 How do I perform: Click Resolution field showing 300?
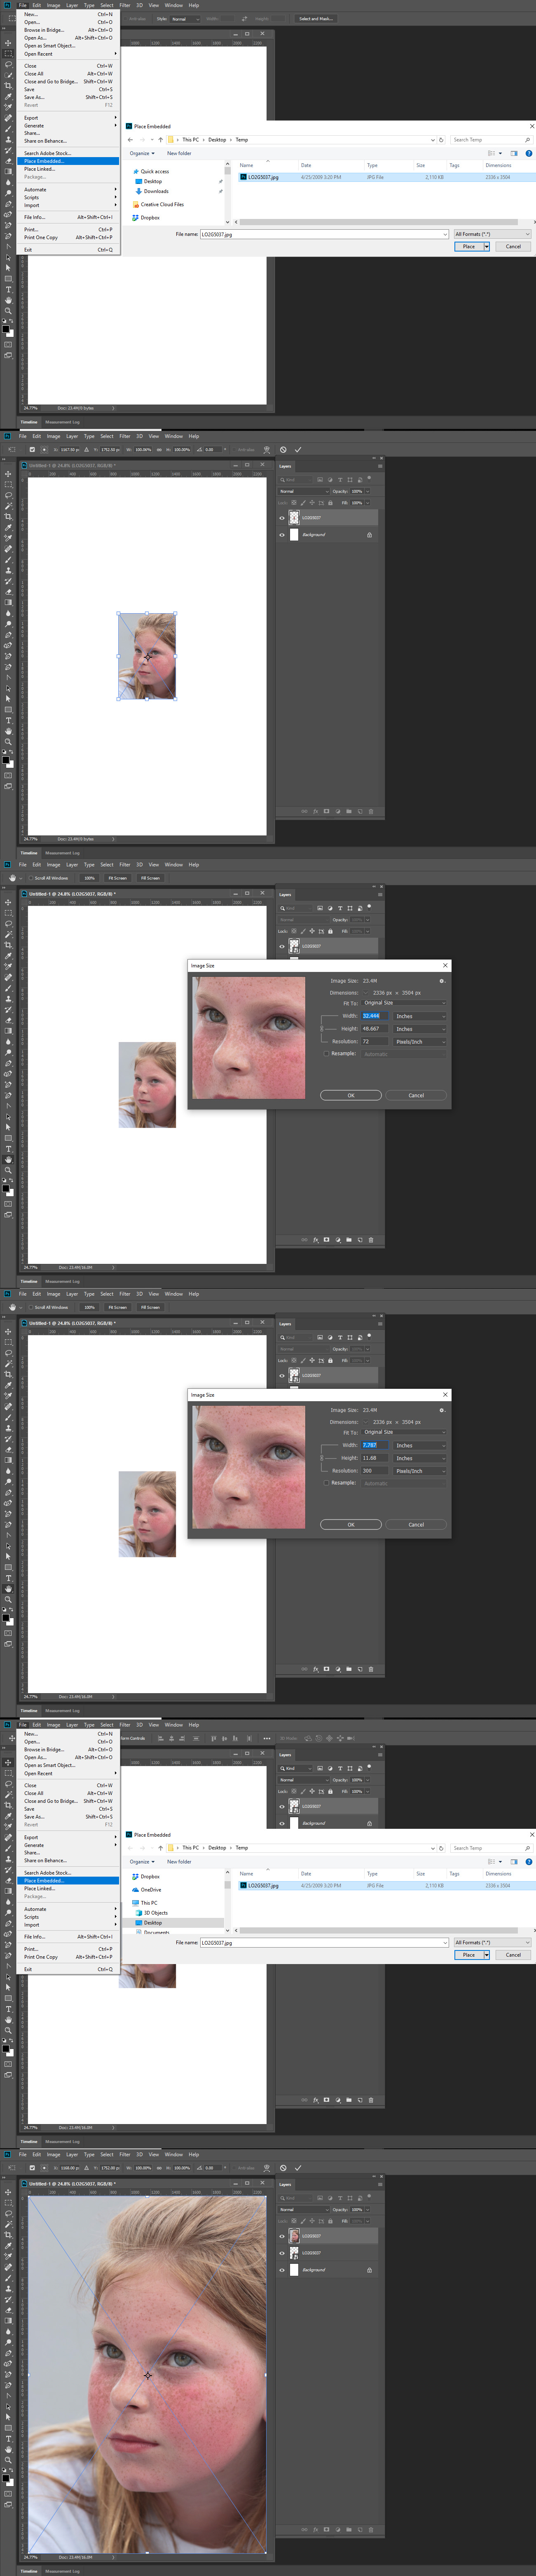(374, 1471)
